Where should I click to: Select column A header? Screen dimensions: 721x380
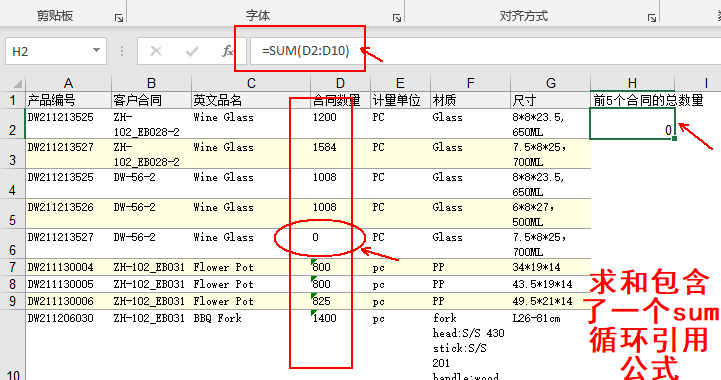click(x=68, y=83)
